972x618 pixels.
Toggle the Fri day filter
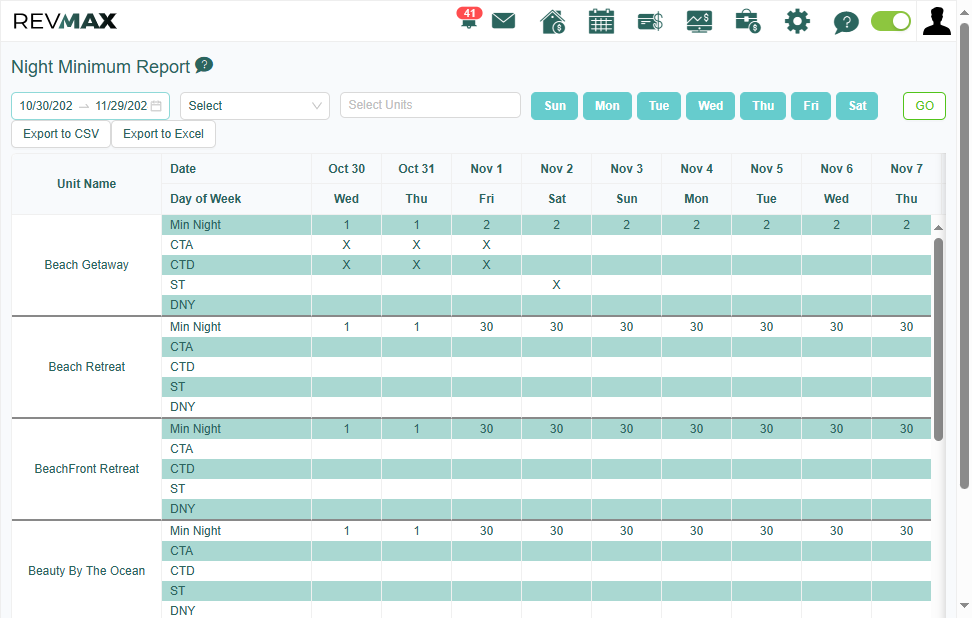811,106
